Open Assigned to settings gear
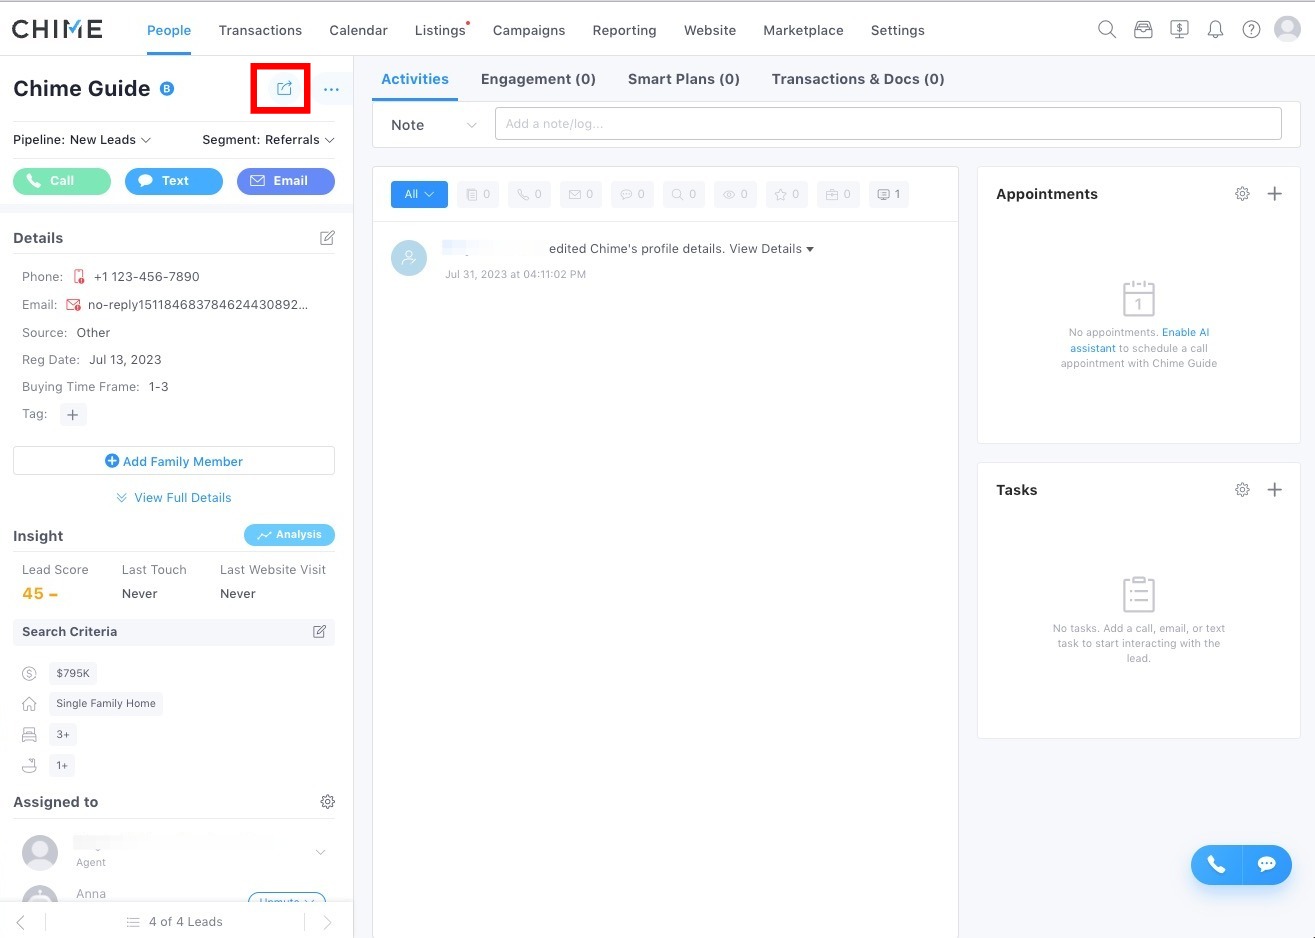 coord(327,802)
